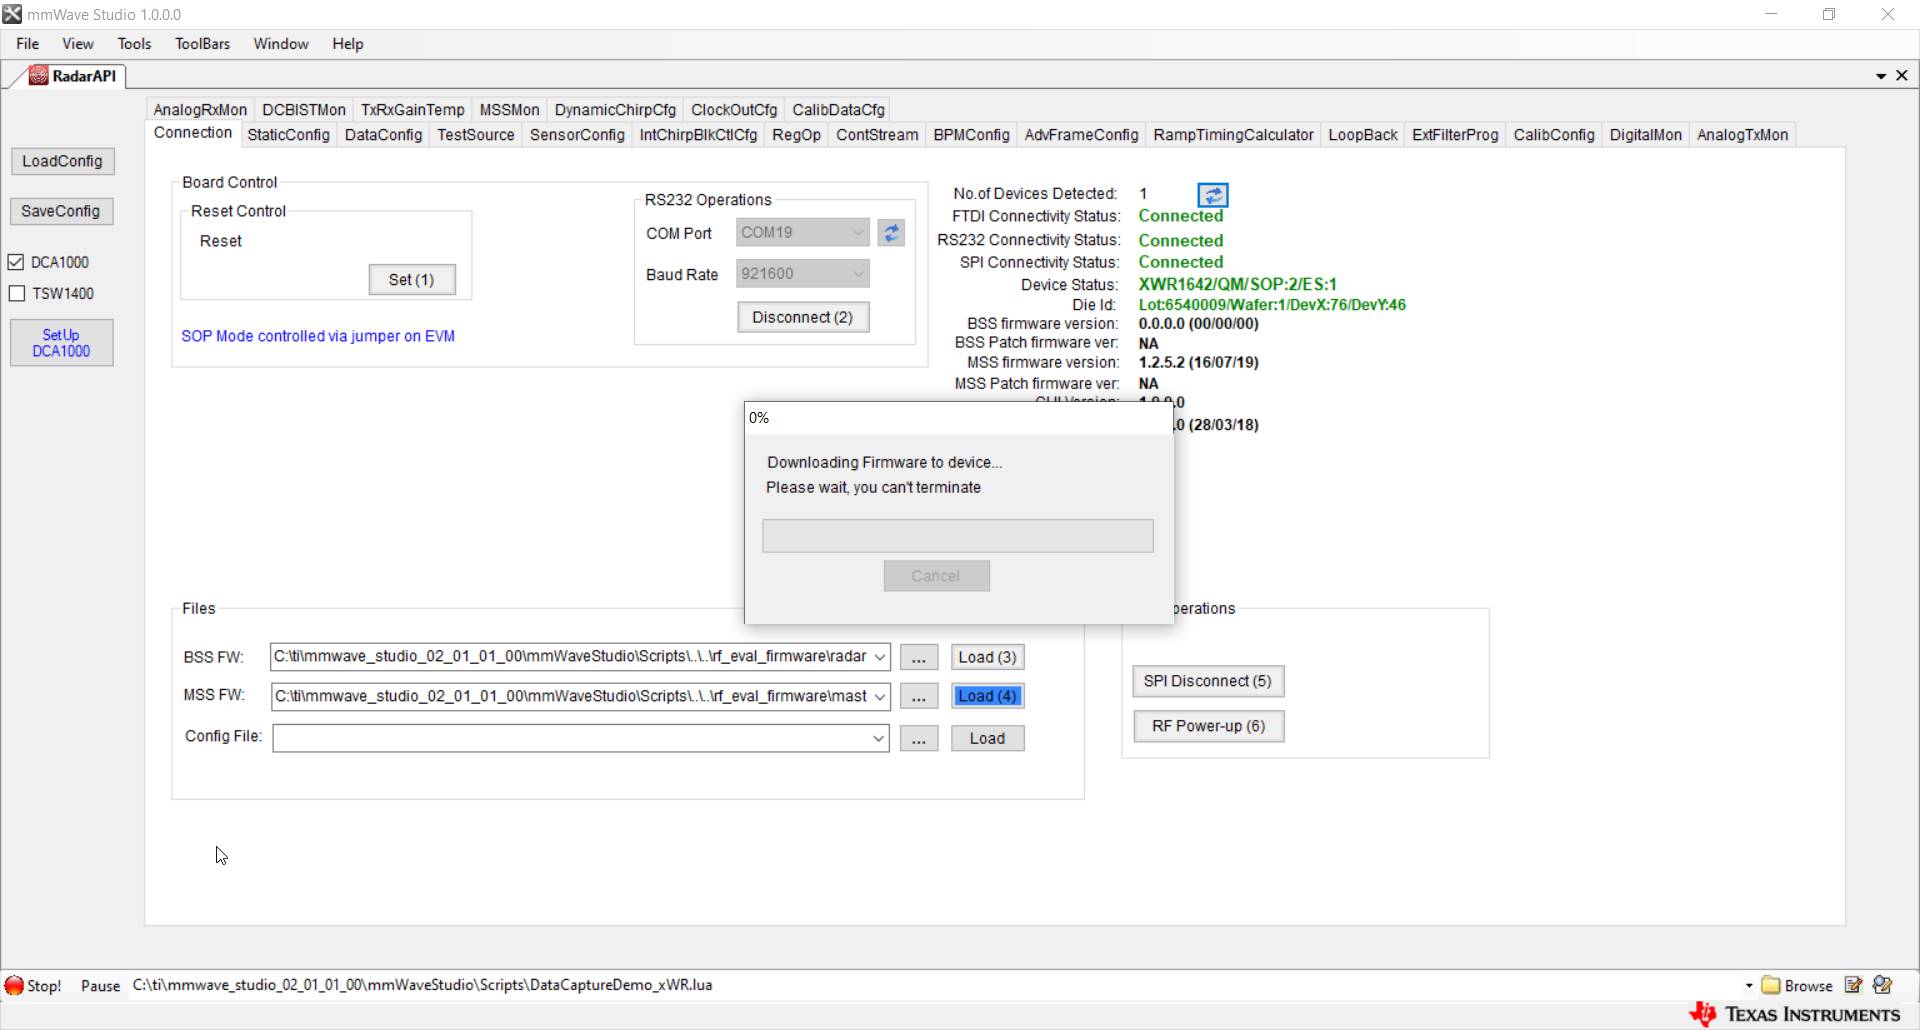
Task: Enable the TSW1400 checkbox
Action: [x=16, y=293]
